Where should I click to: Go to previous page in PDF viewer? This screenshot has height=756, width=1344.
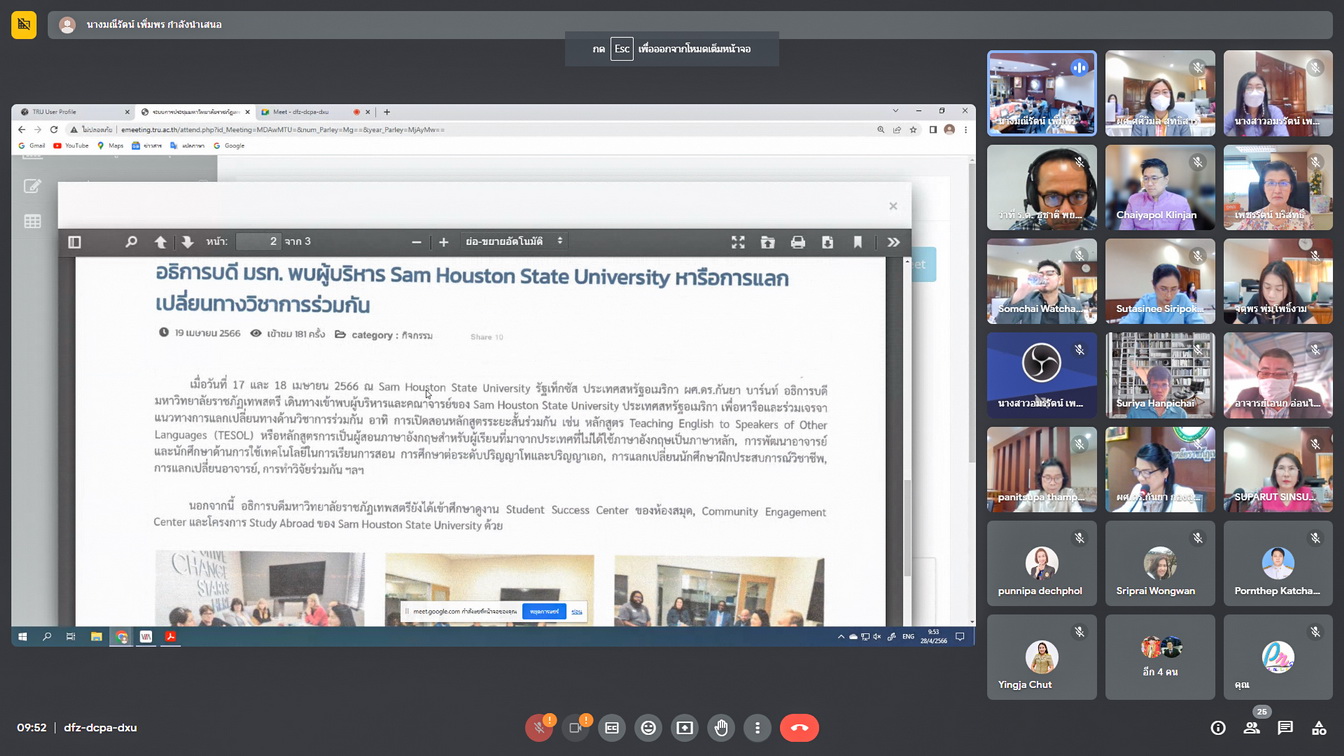click(160, 242)
